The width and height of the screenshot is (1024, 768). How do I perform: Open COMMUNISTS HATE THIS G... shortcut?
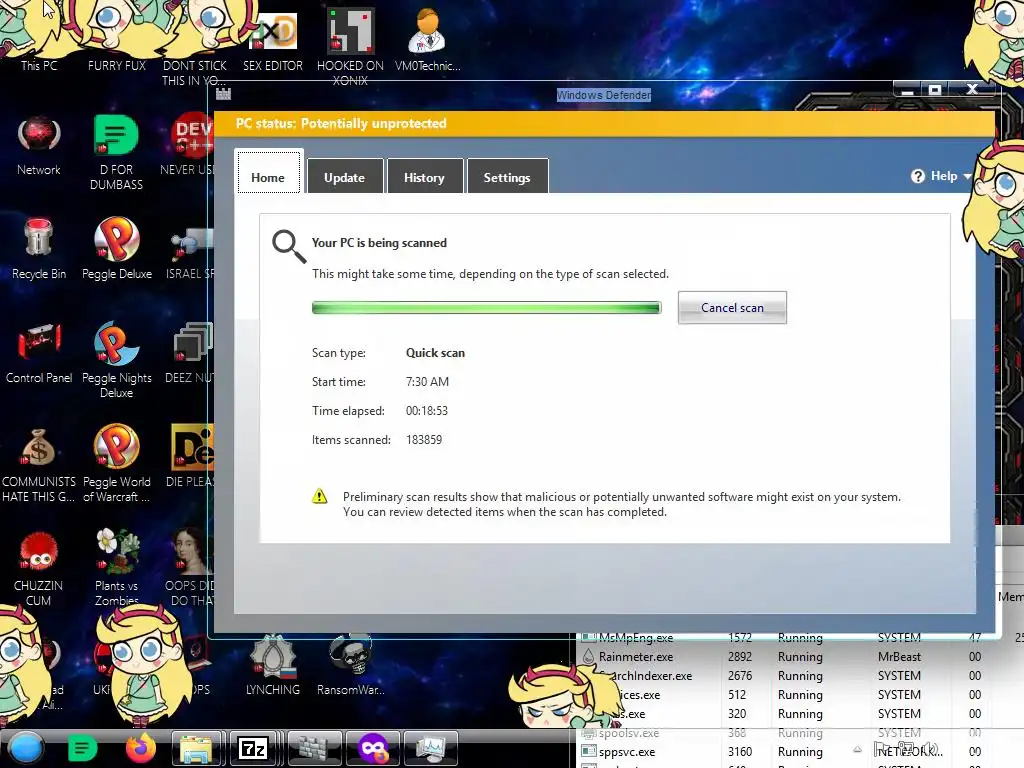(x=39, y=464)
